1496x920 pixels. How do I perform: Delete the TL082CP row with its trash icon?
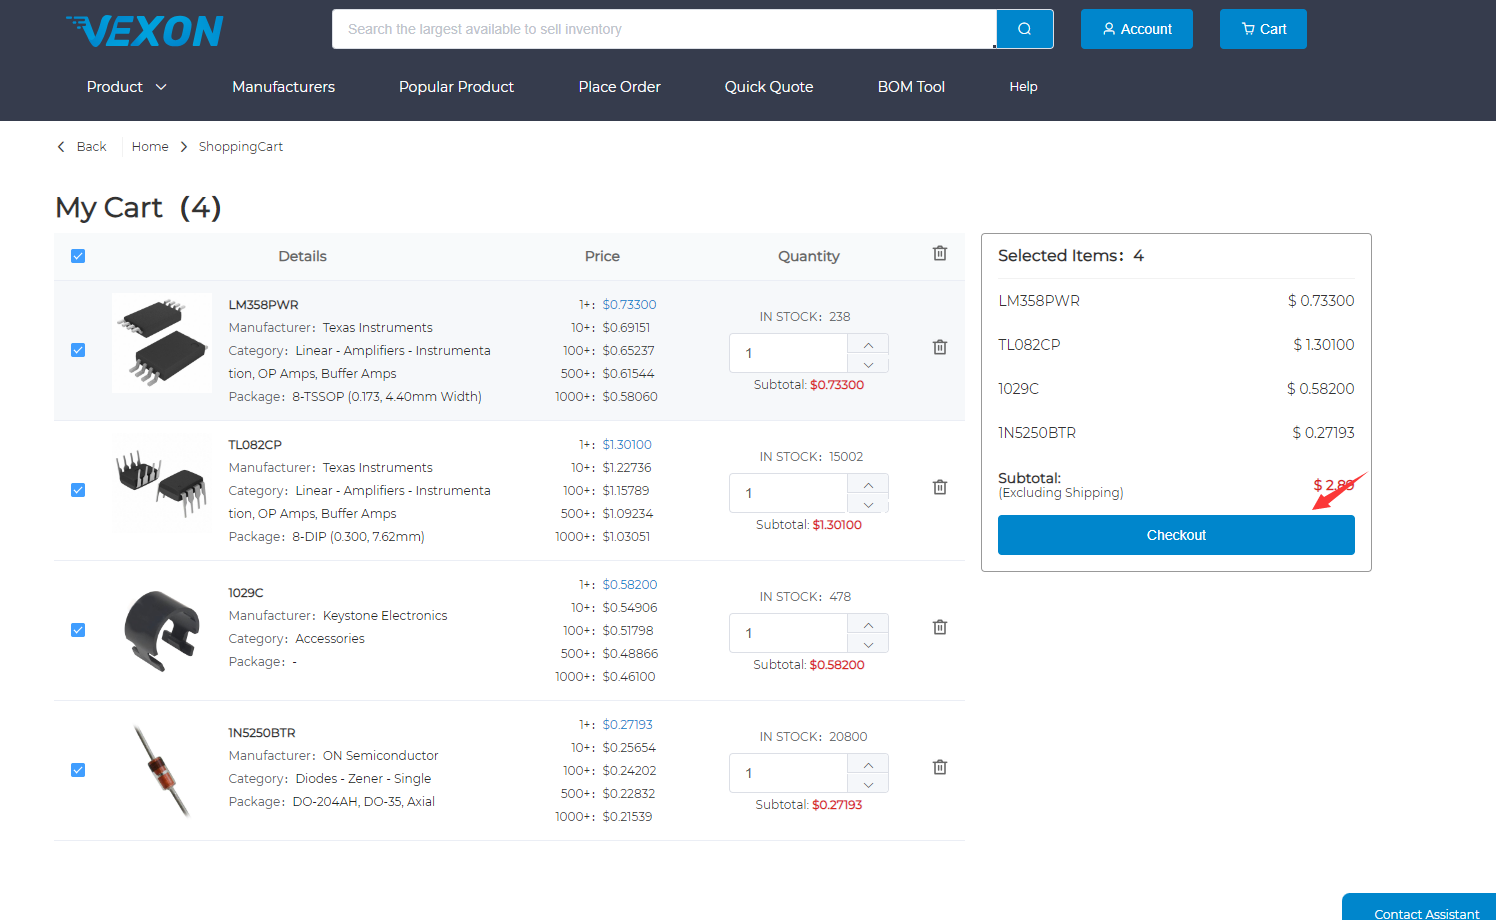click(x=940, y=487)
